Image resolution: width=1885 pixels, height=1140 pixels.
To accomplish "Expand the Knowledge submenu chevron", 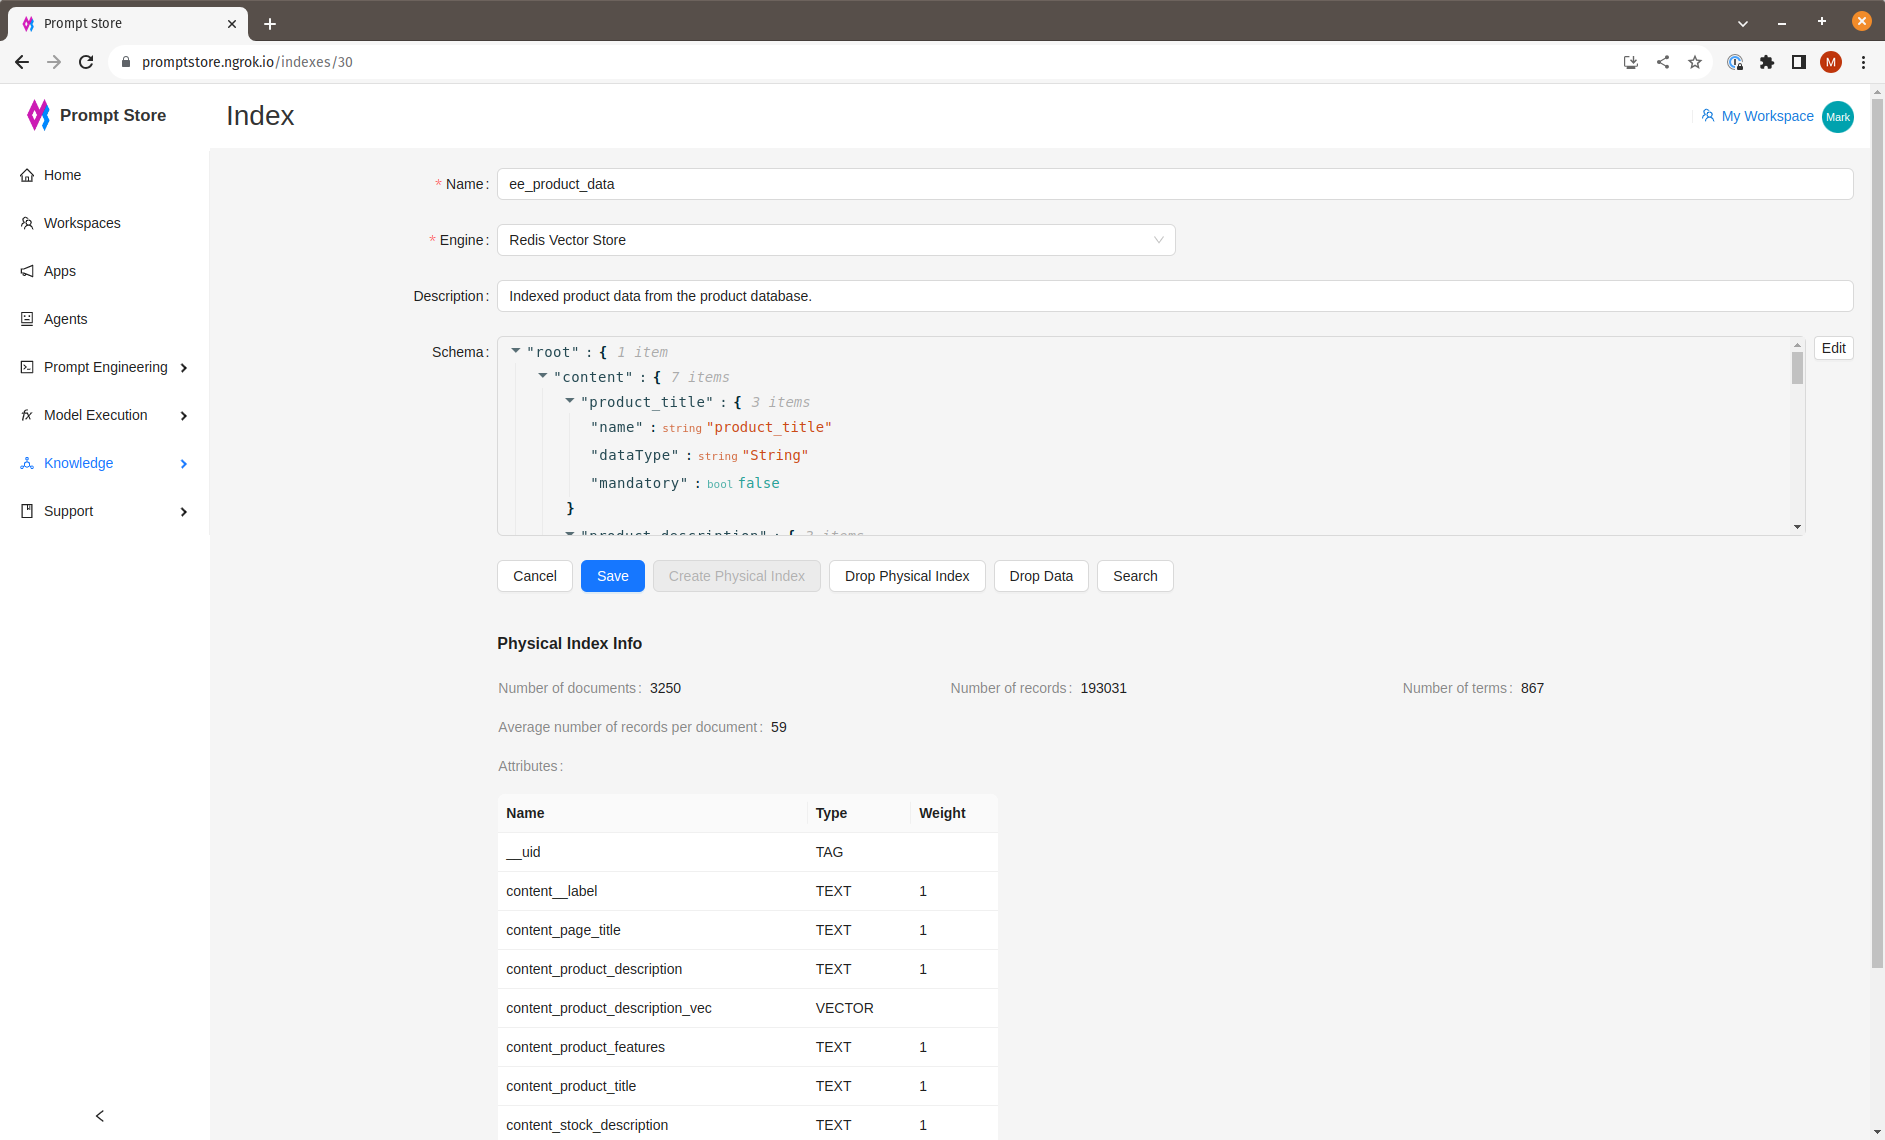I will [184, 464].
